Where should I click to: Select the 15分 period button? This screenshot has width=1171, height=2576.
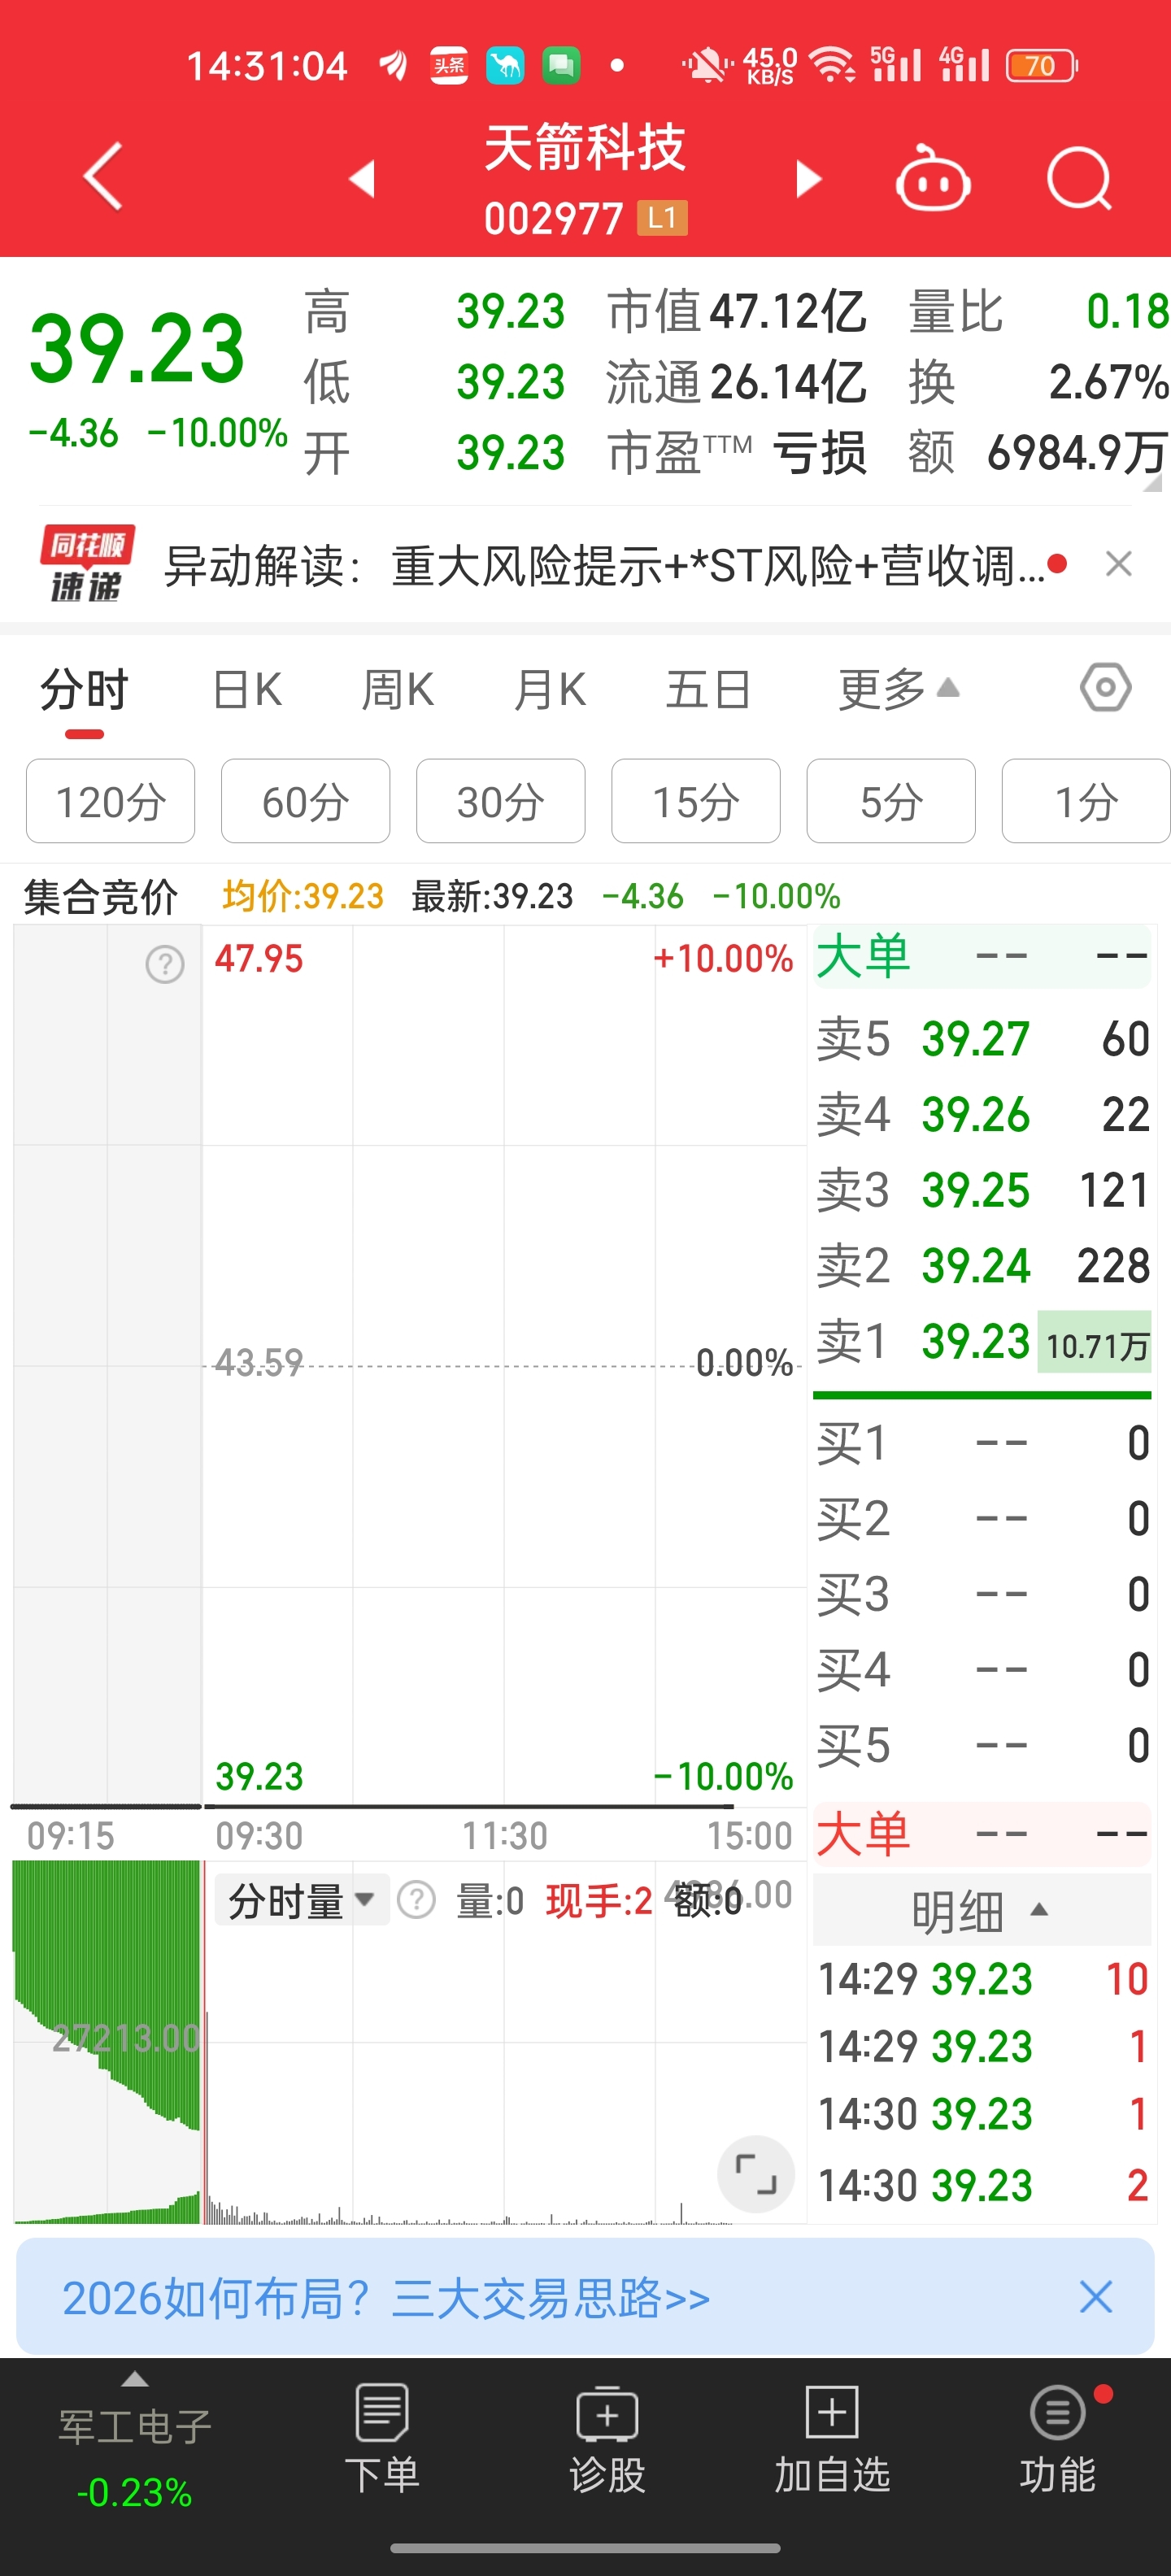coord(695,801)
